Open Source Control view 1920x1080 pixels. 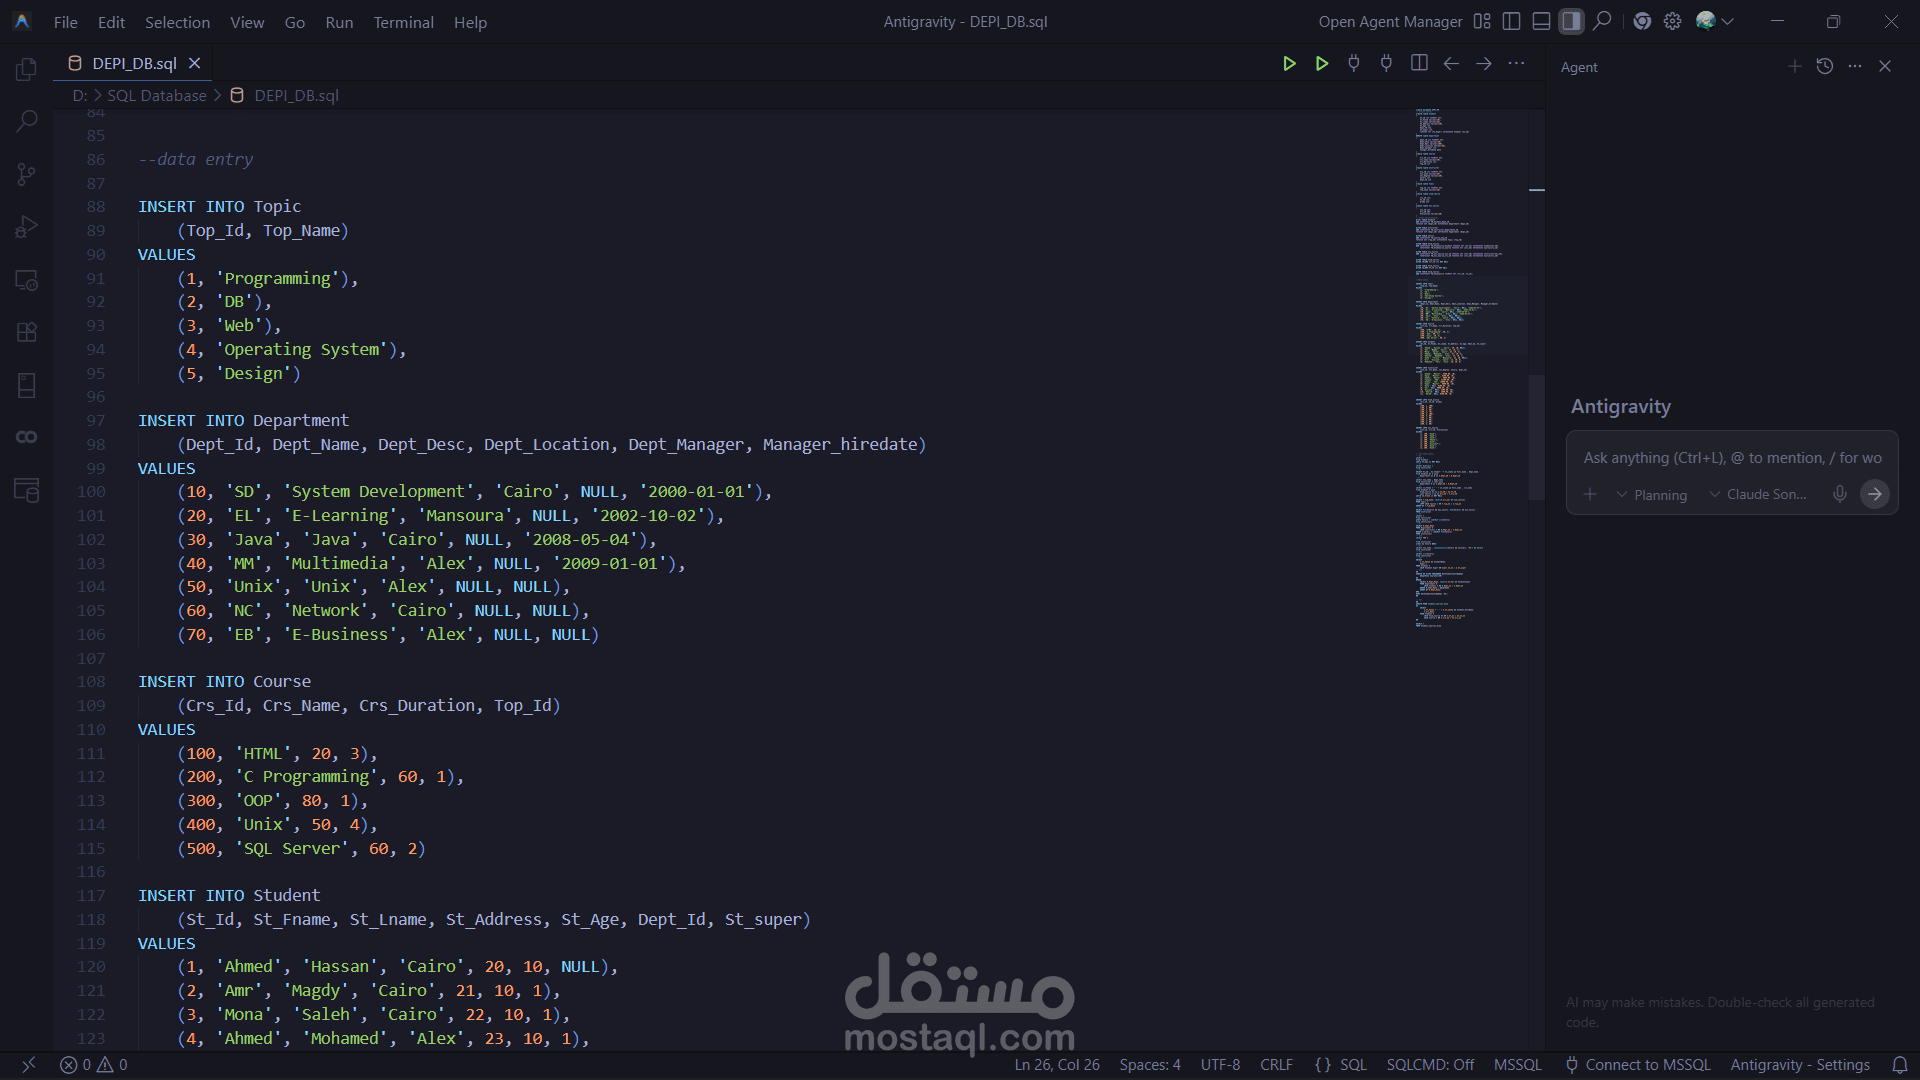tap(27, 174)
